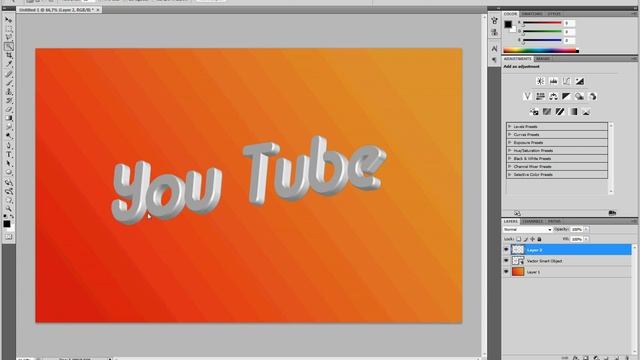
Task: Select the Brush tool
Action: coord(9,83)
